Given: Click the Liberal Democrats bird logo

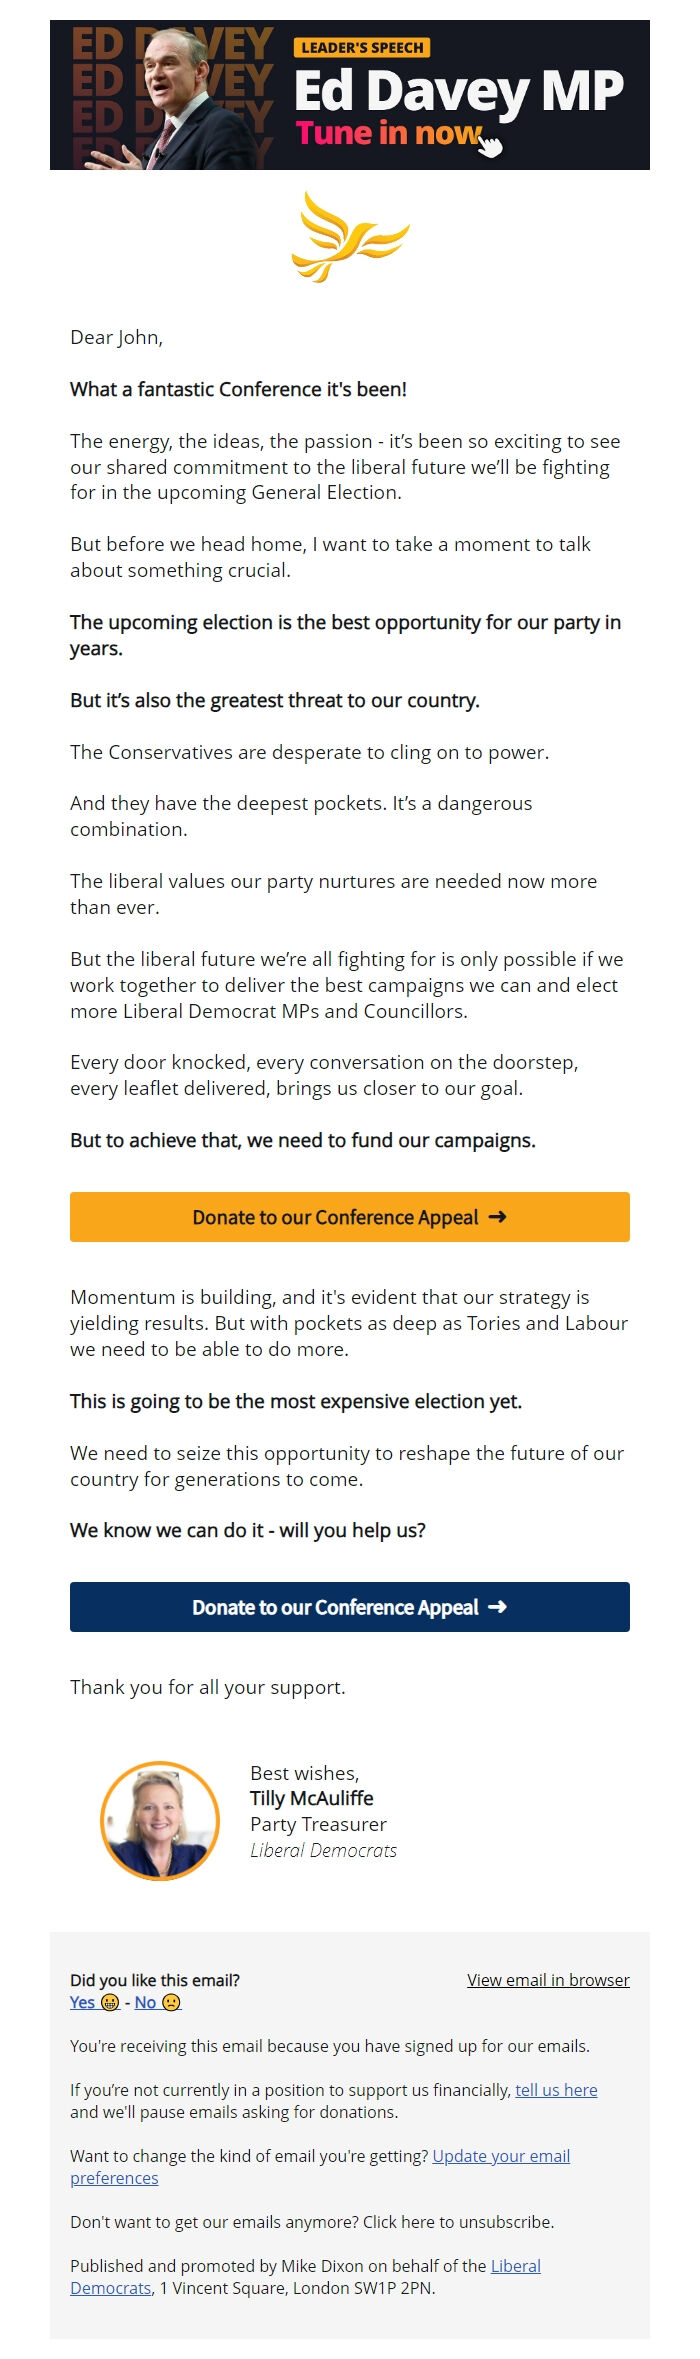Looking at the screenshot, I should 348,240.
